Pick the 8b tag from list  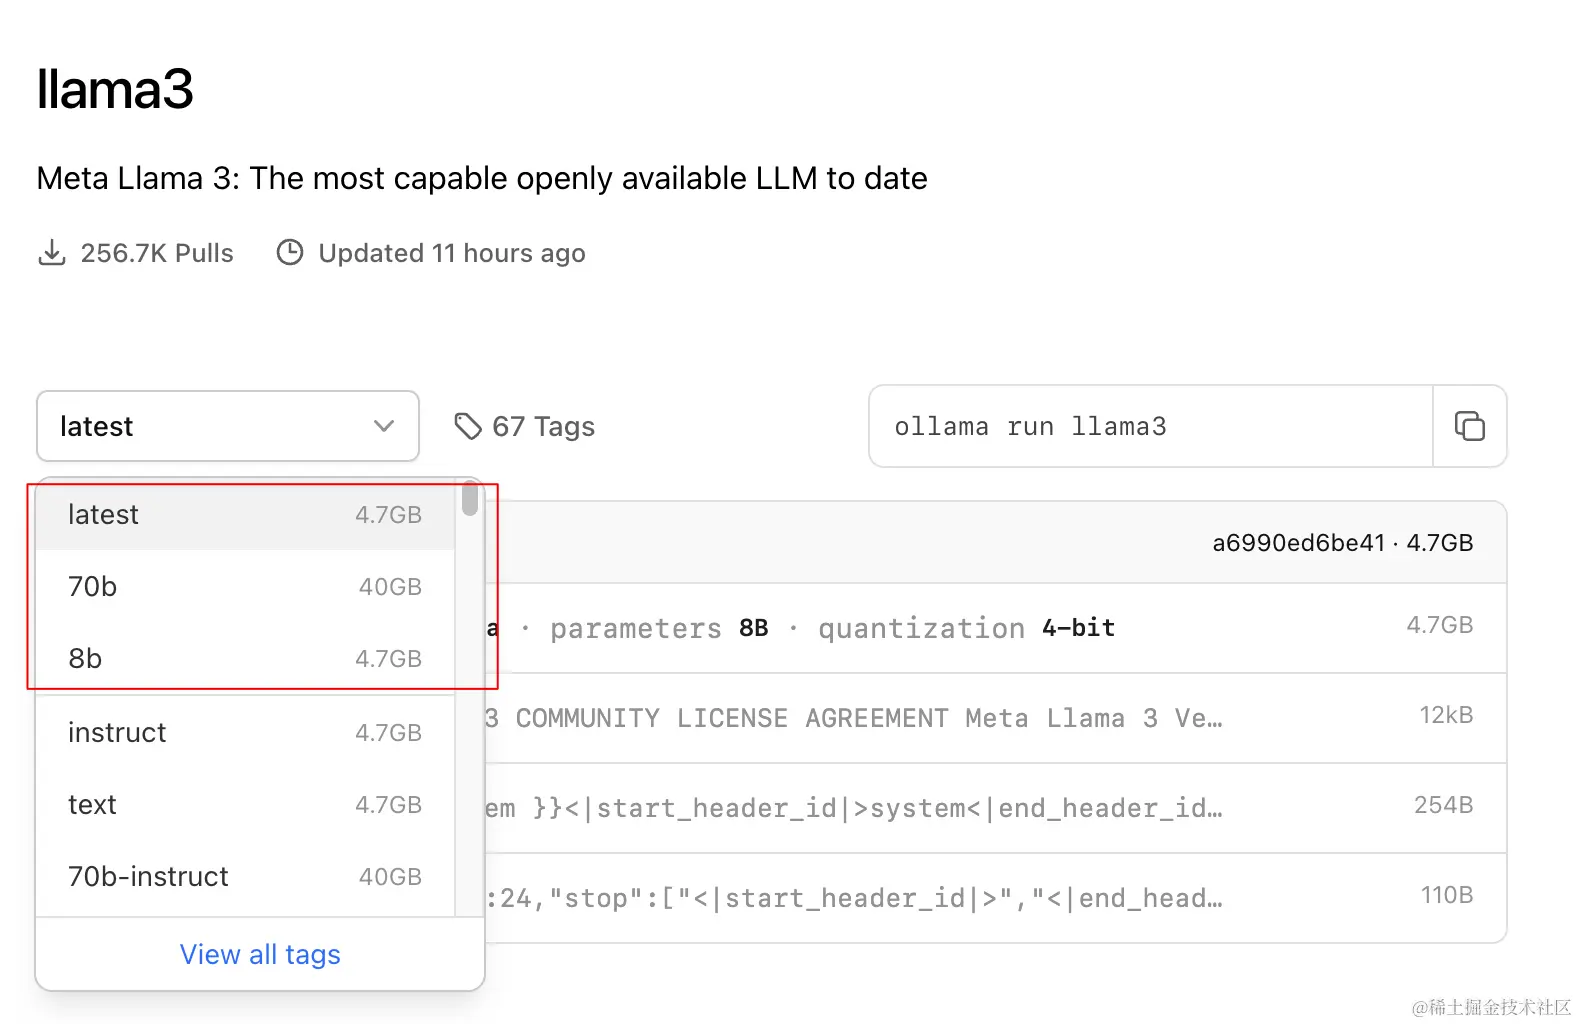tap(245, 658)
